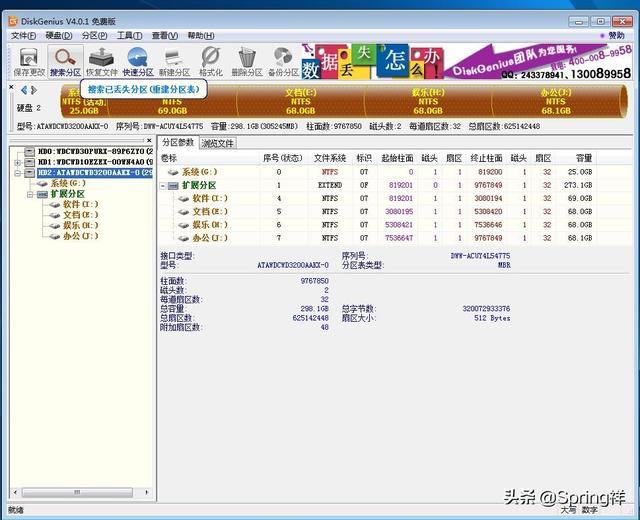This screenshot has width=640, height=520.
Task: Open the 文件(F) menu
Action: tap(23, 36)
